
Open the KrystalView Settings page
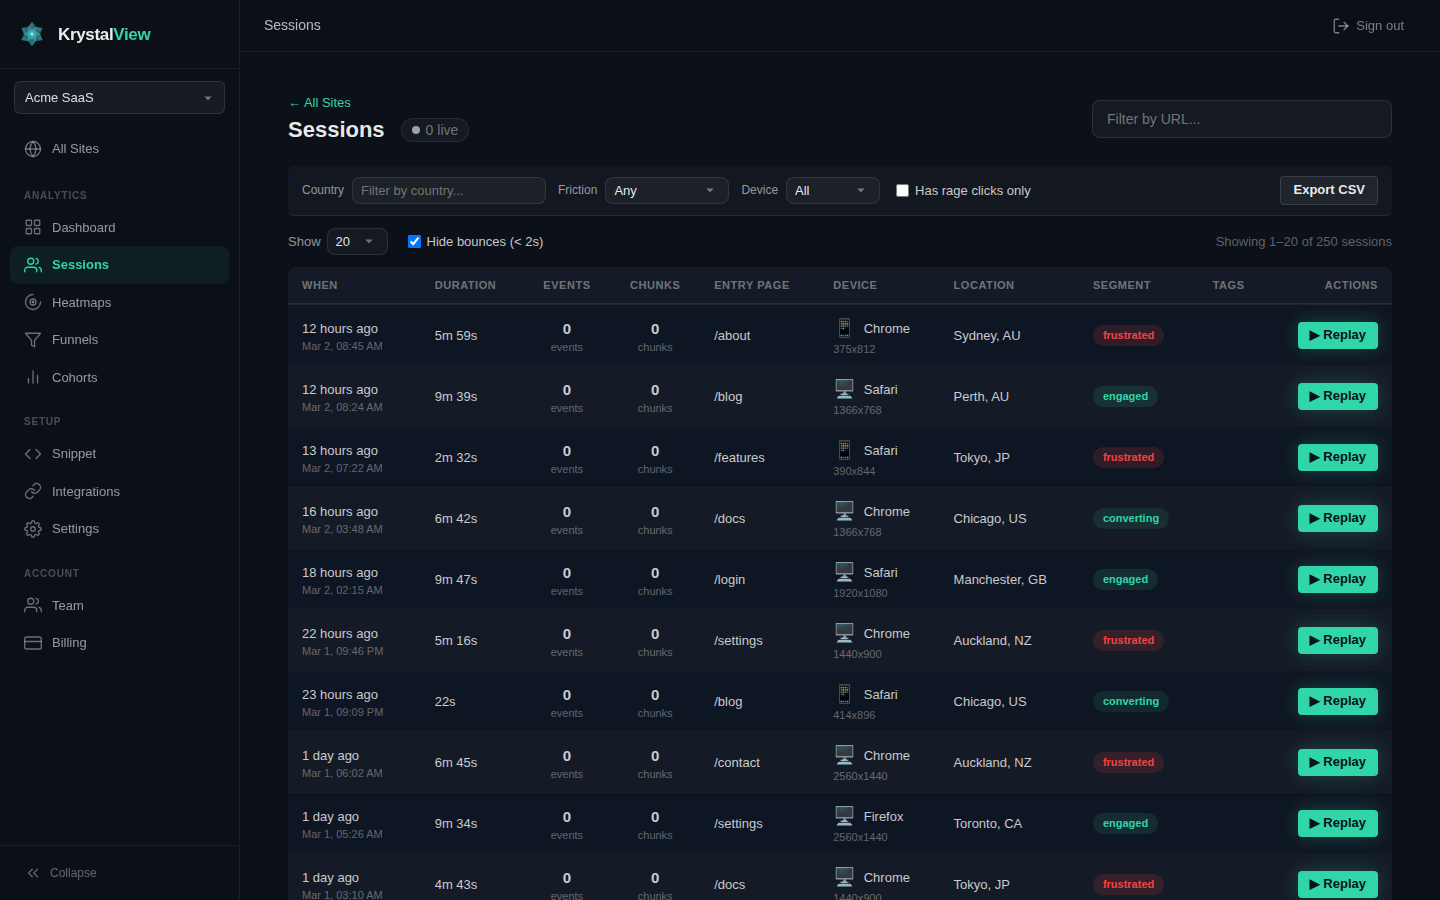coord(75,528)
